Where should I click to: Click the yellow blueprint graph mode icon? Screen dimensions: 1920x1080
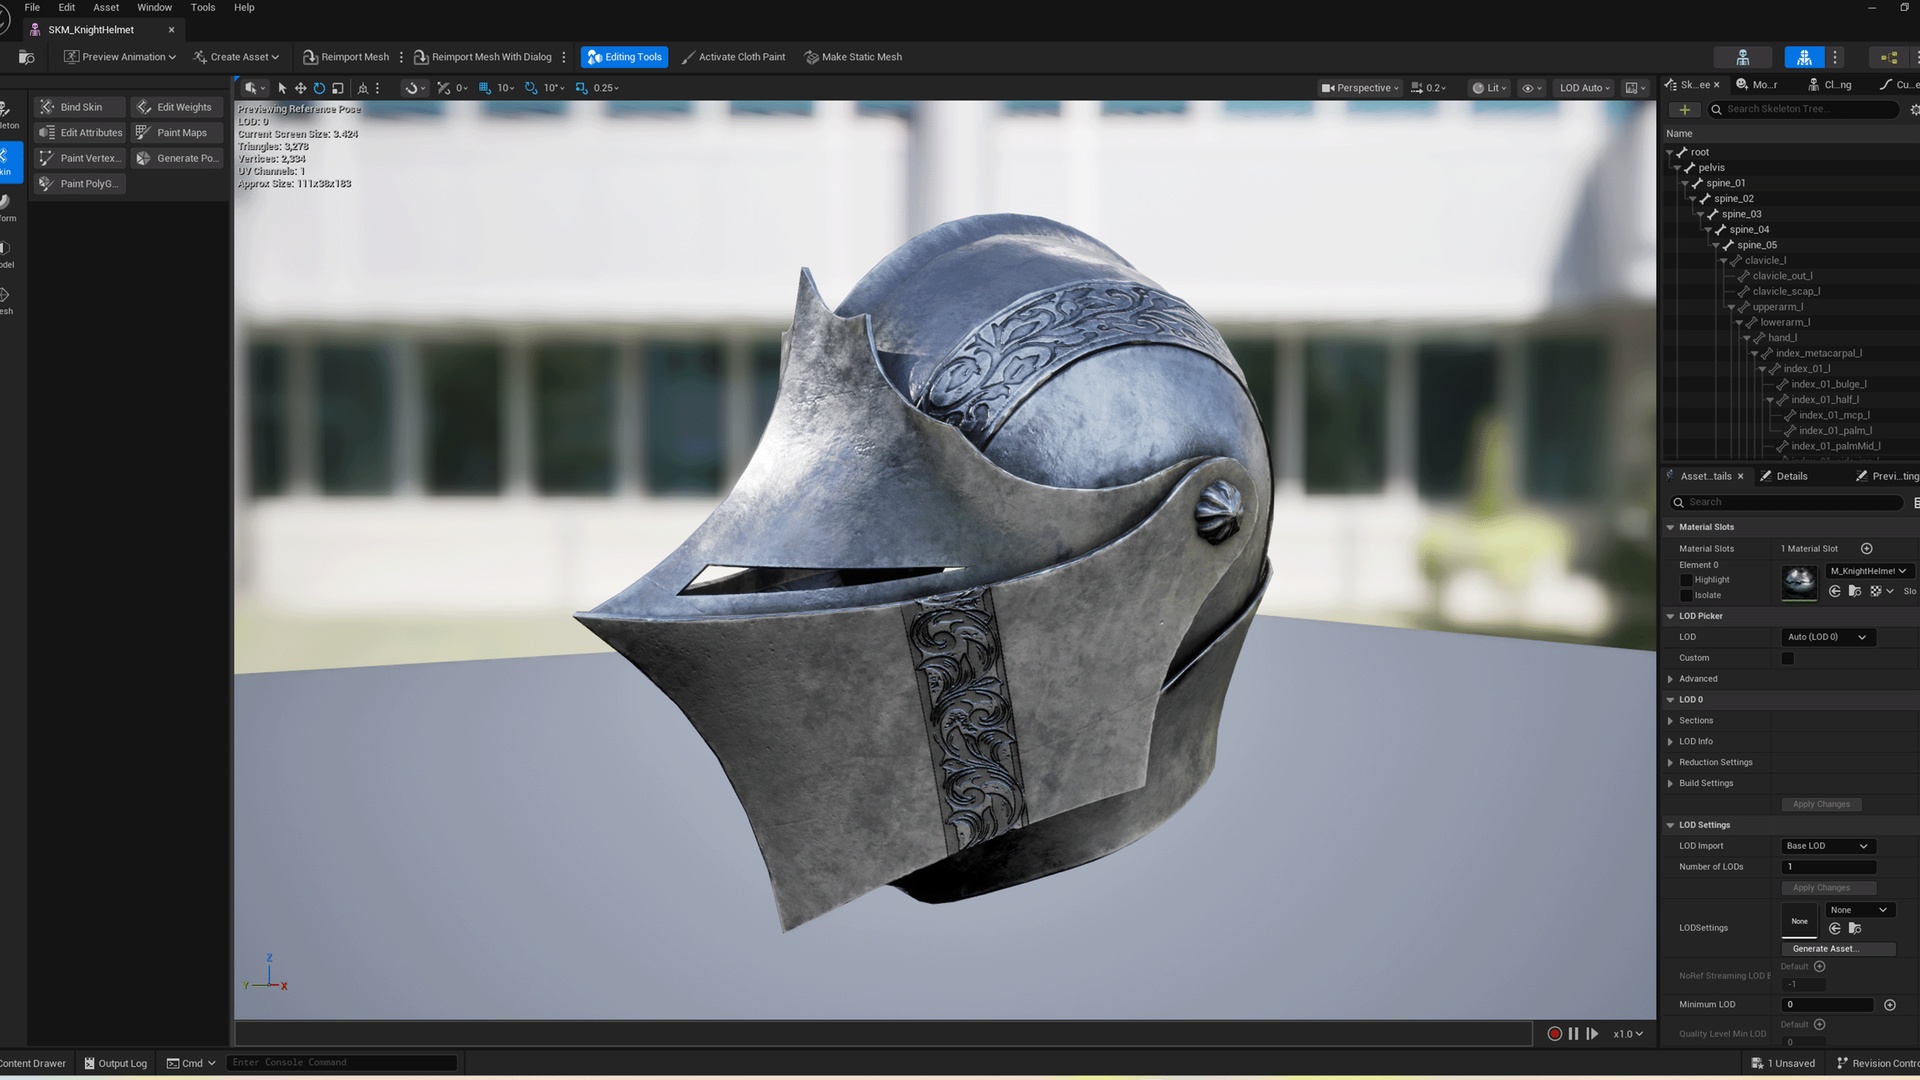pyautogui.click(x=1888, y=57)
